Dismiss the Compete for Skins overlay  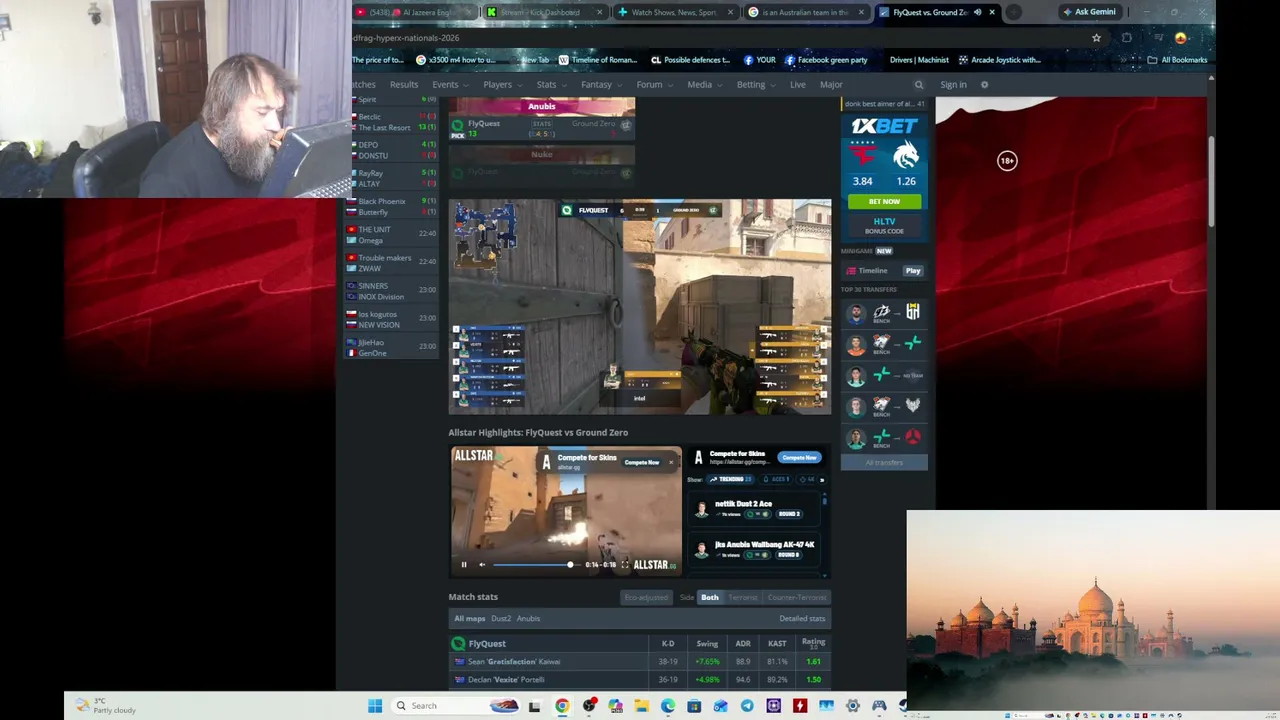tap(671, 462)
